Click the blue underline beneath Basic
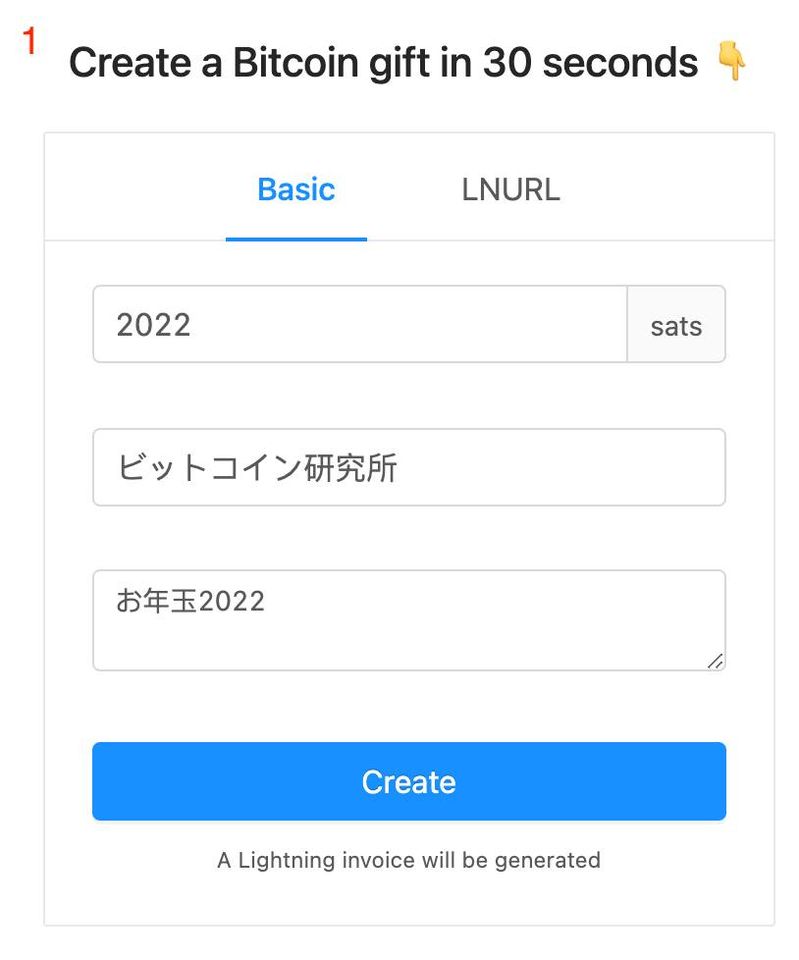 pyautogui.click(x=296, y=239)
